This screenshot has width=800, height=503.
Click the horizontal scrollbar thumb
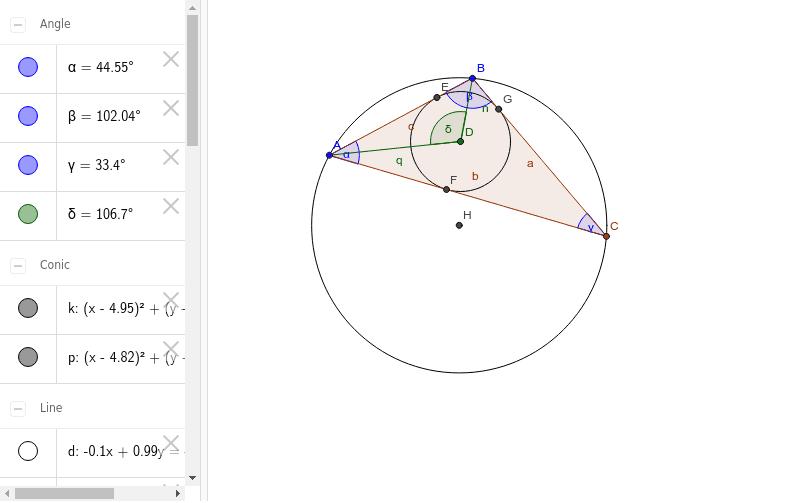(x=64, y=493)
